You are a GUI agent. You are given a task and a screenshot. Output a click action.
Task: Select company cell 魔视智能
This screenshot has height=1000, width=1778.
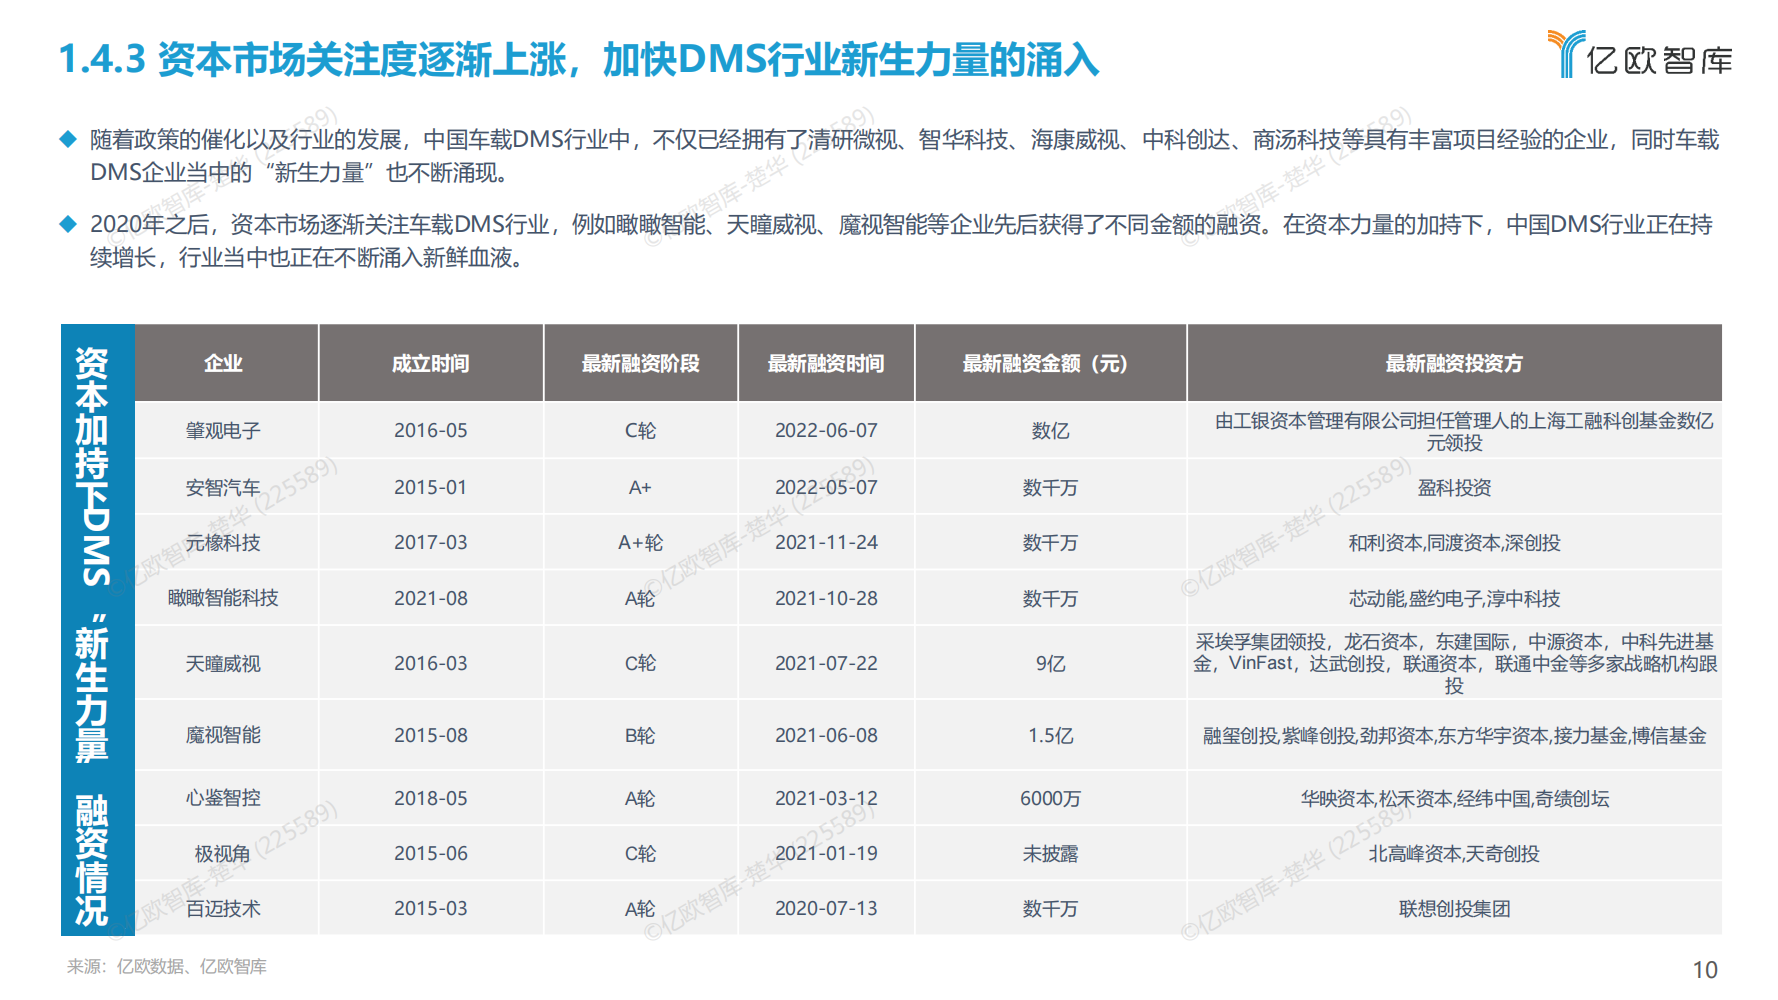(x=223, y=735)
